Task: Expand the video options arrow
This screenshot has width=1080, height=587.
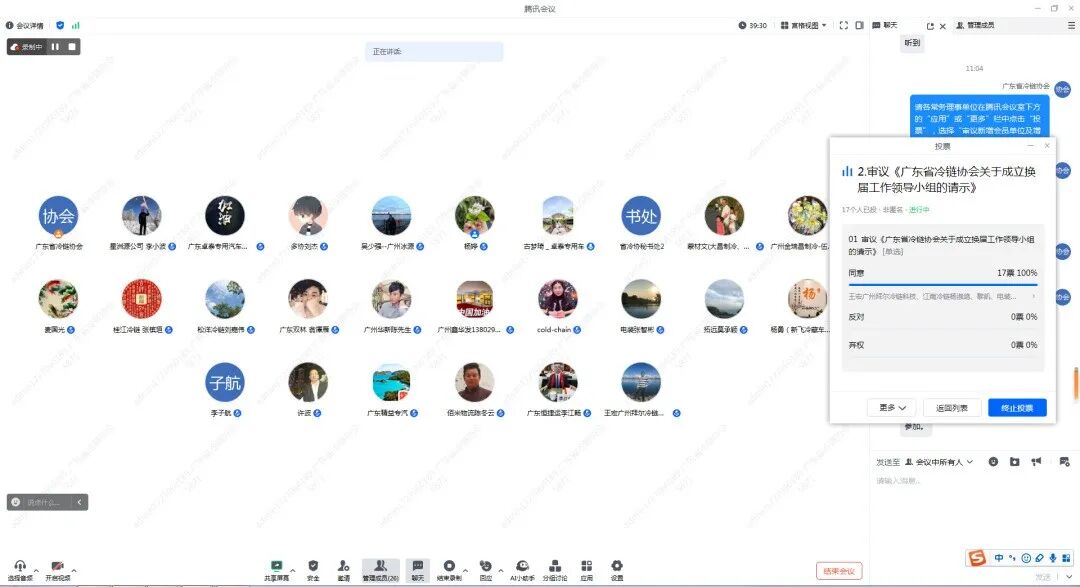Action: (x=74, y=570)
